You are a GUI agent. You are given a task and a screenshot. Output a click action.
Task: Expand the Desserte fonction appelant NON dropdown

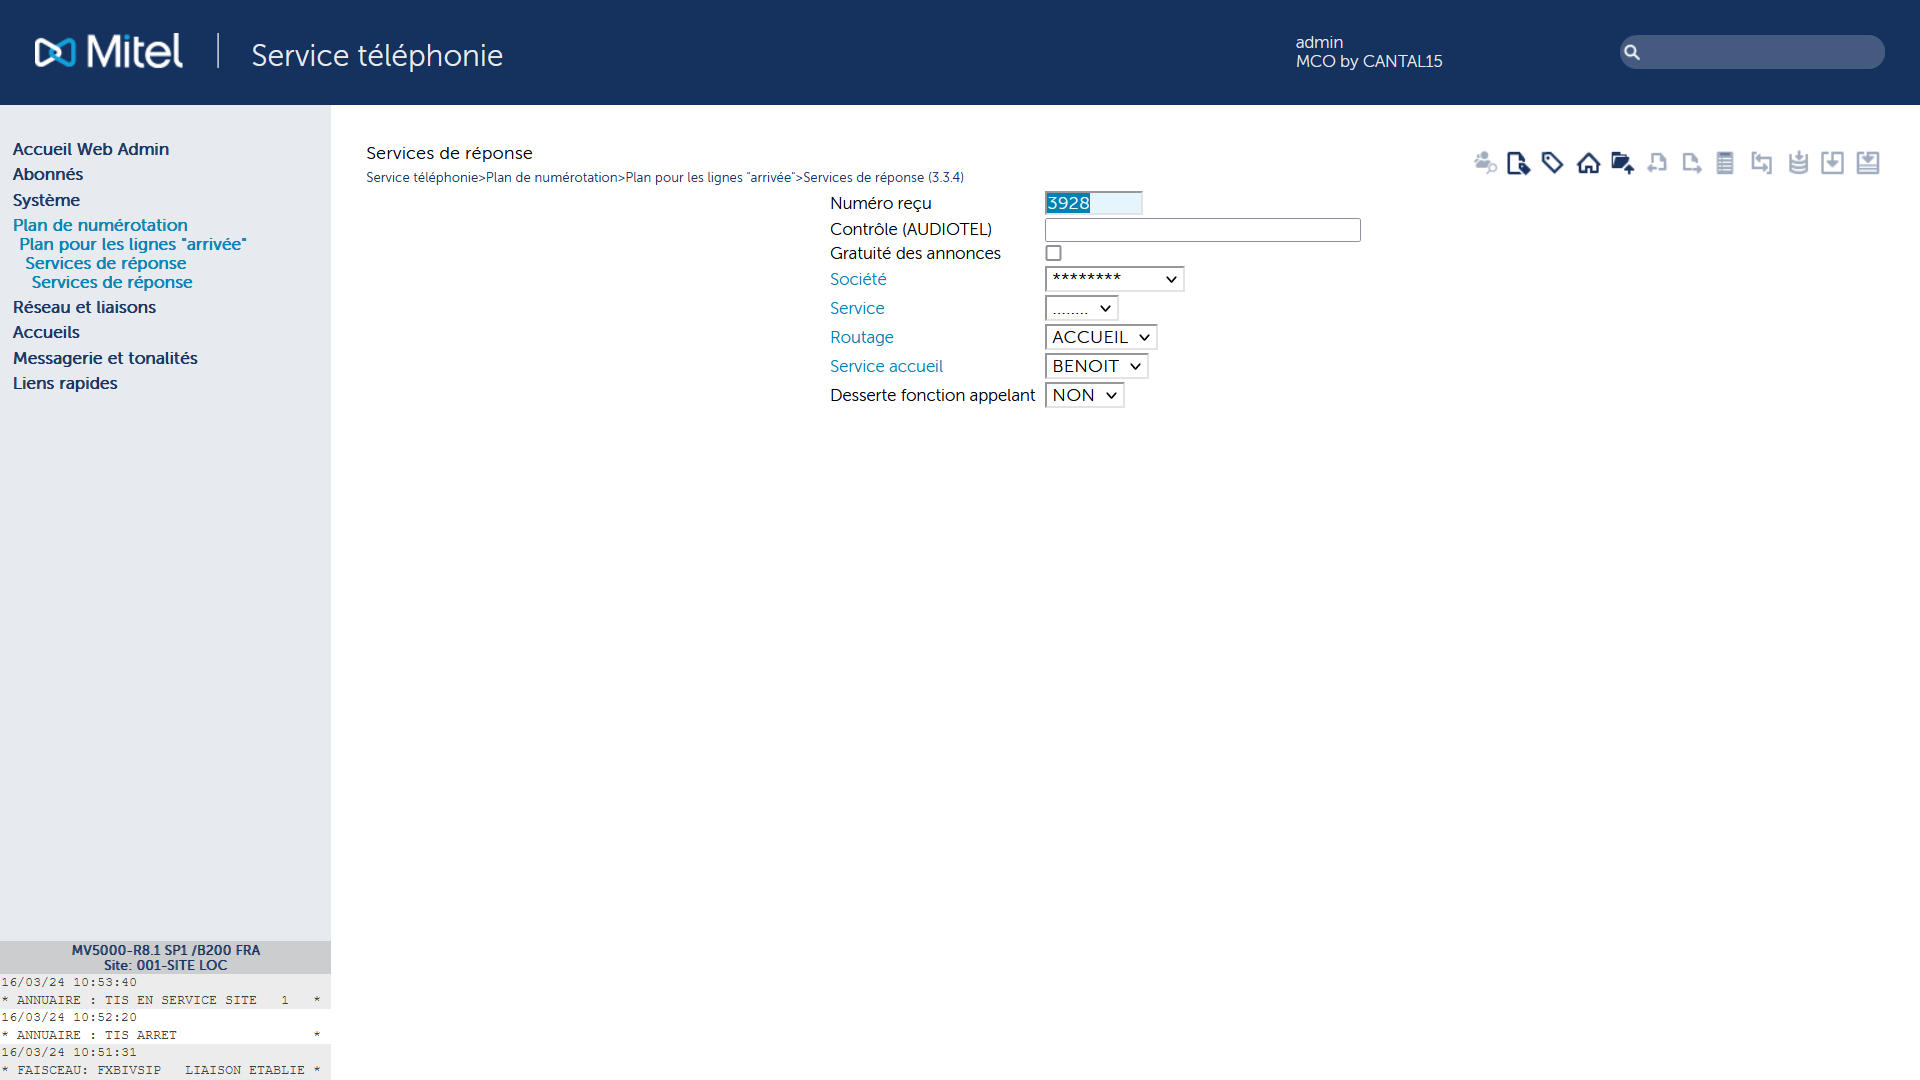pyautogui.click(x=1083, y=394)
